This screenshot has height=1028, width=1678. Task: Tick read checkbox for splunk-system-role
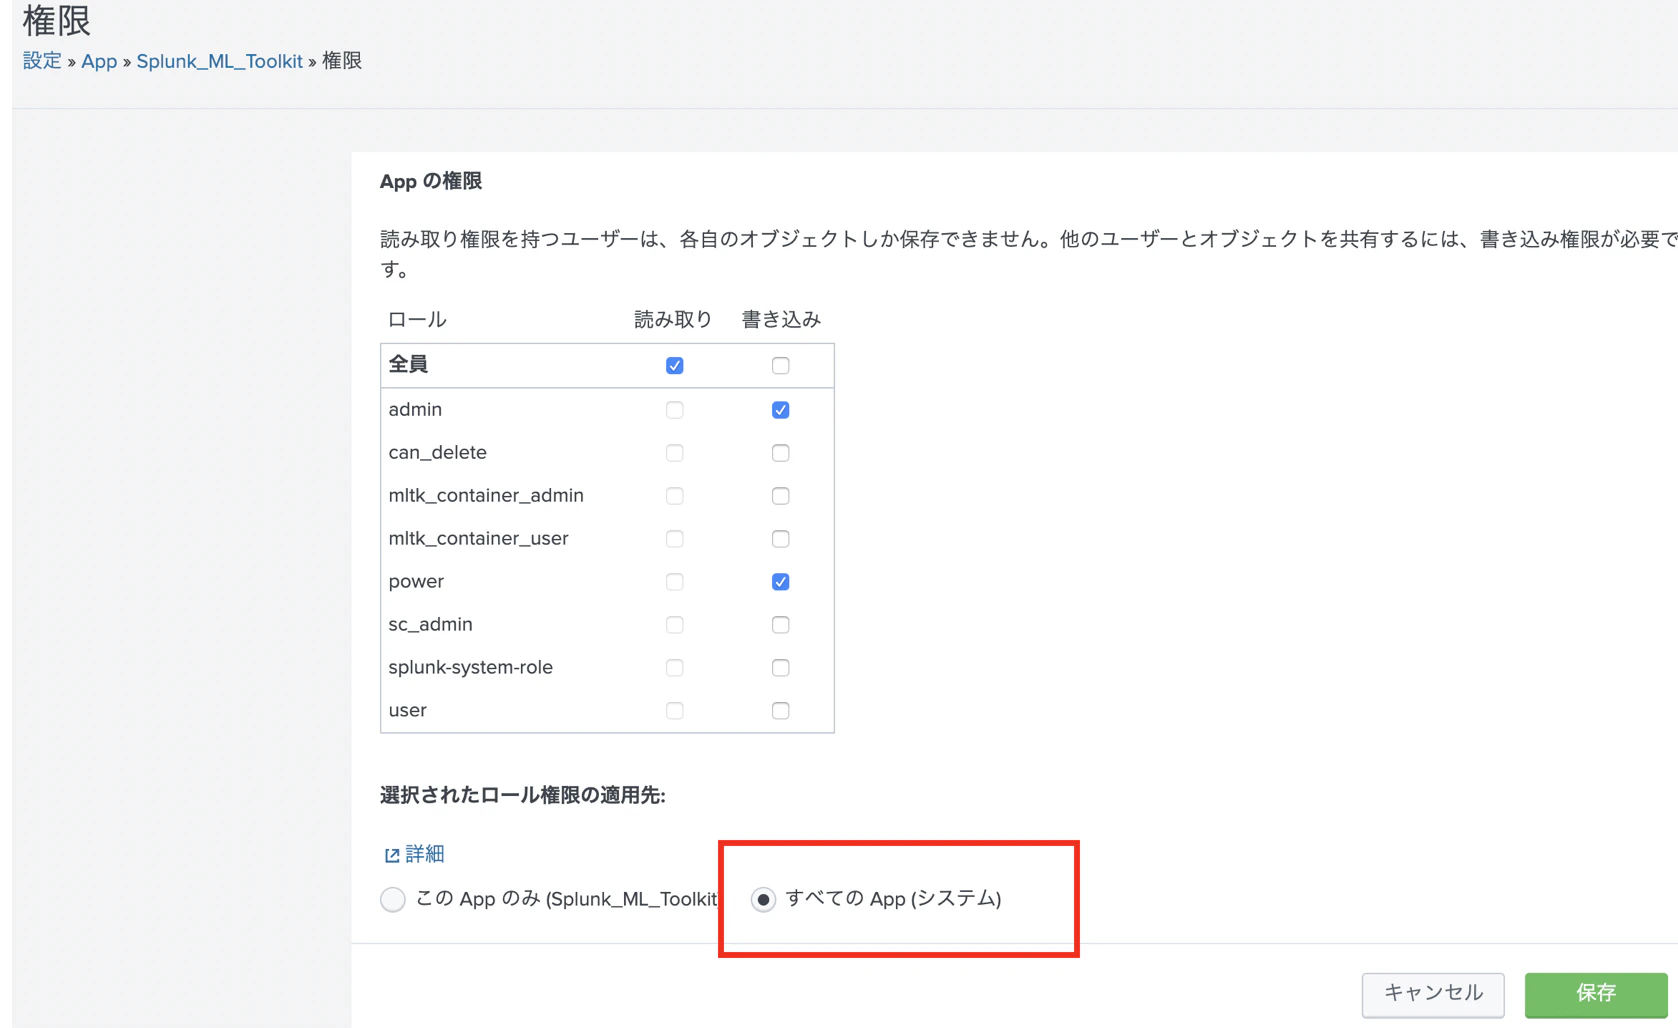675,668
